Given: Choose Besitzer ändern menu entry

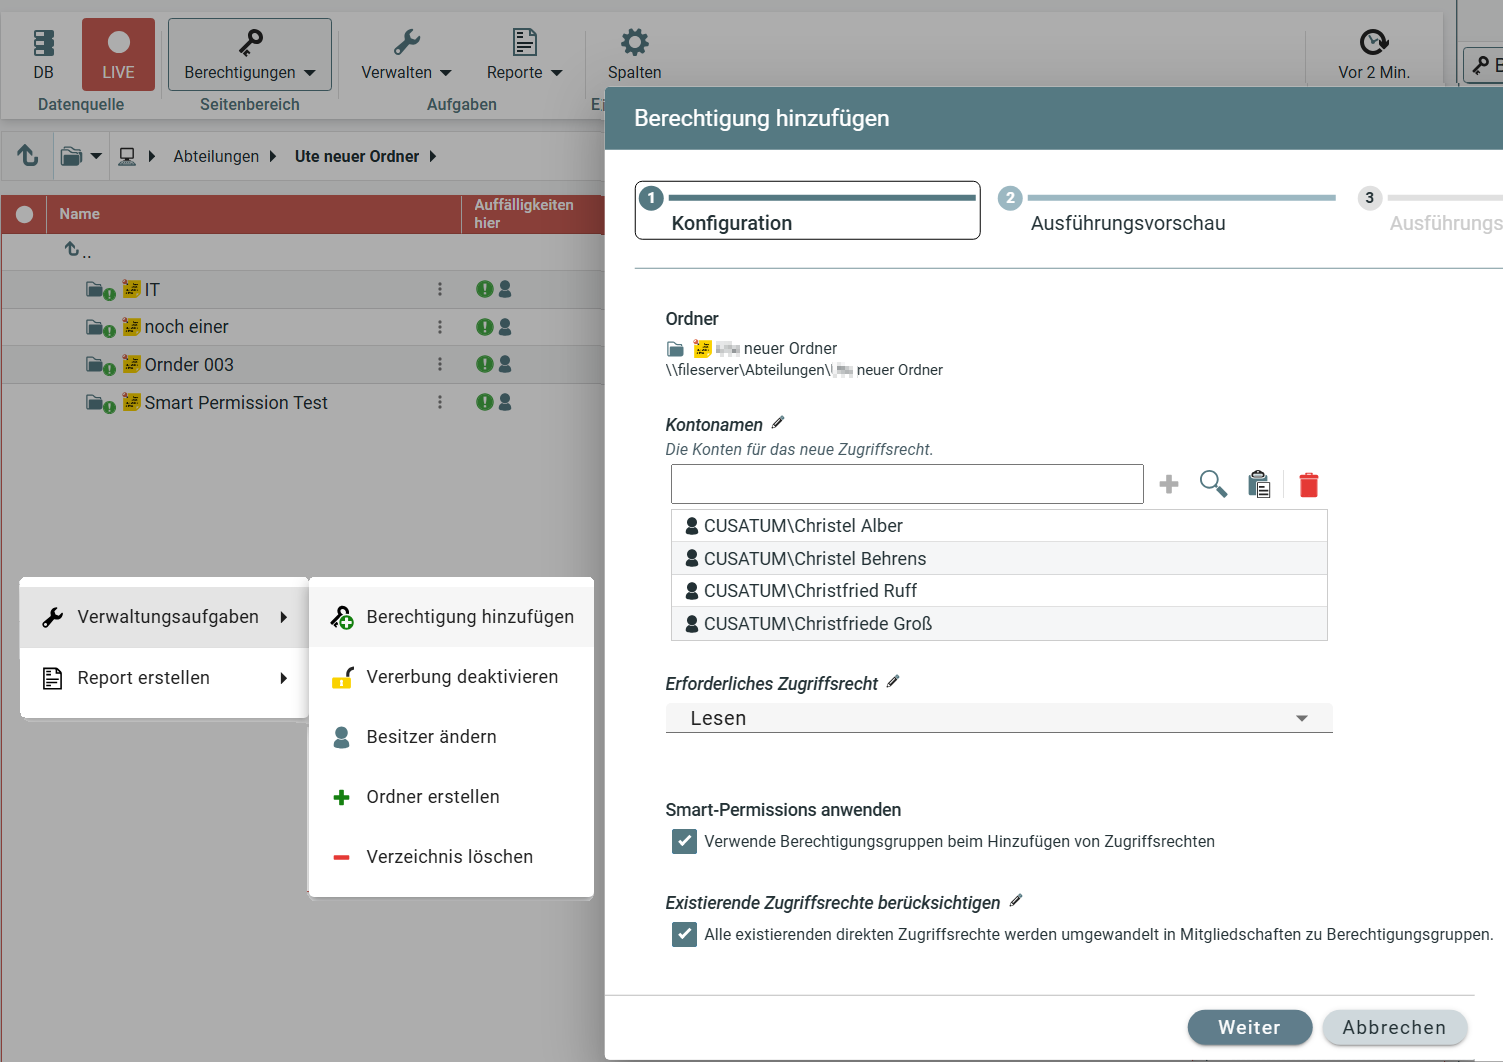Looking at the screenshot, I should tap(431, 737).
